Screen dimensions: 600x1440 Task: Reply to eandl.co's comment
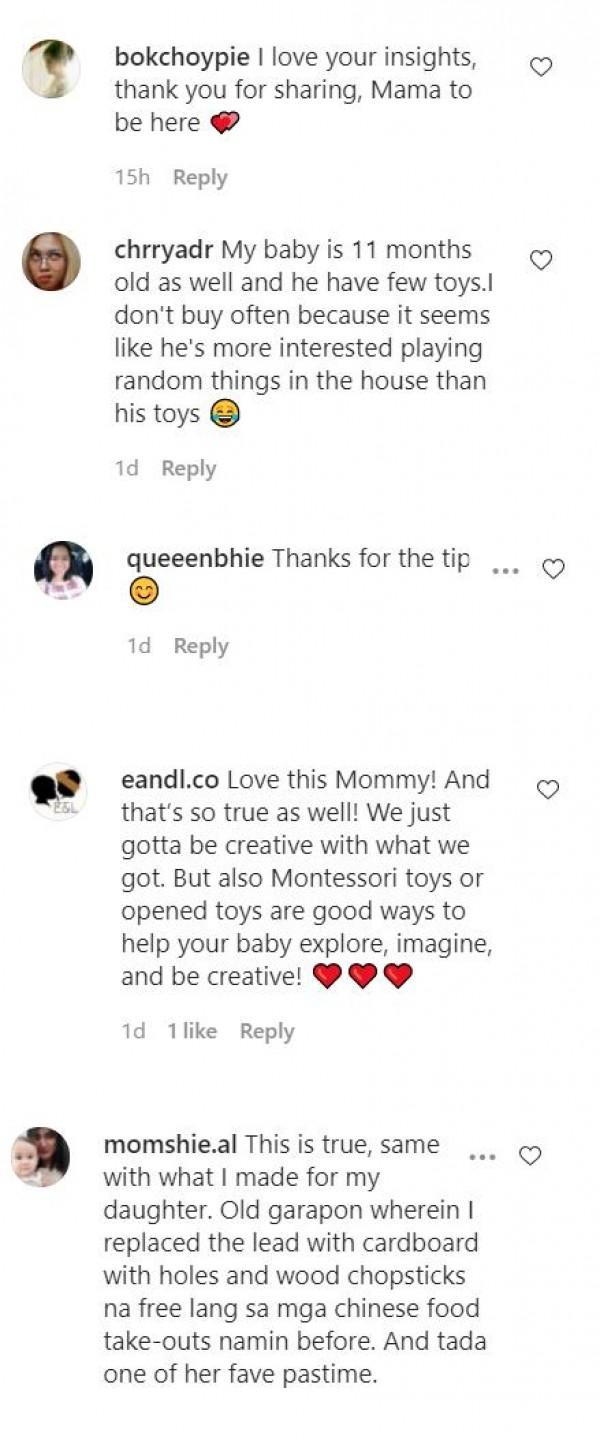tap(267, 1031)
